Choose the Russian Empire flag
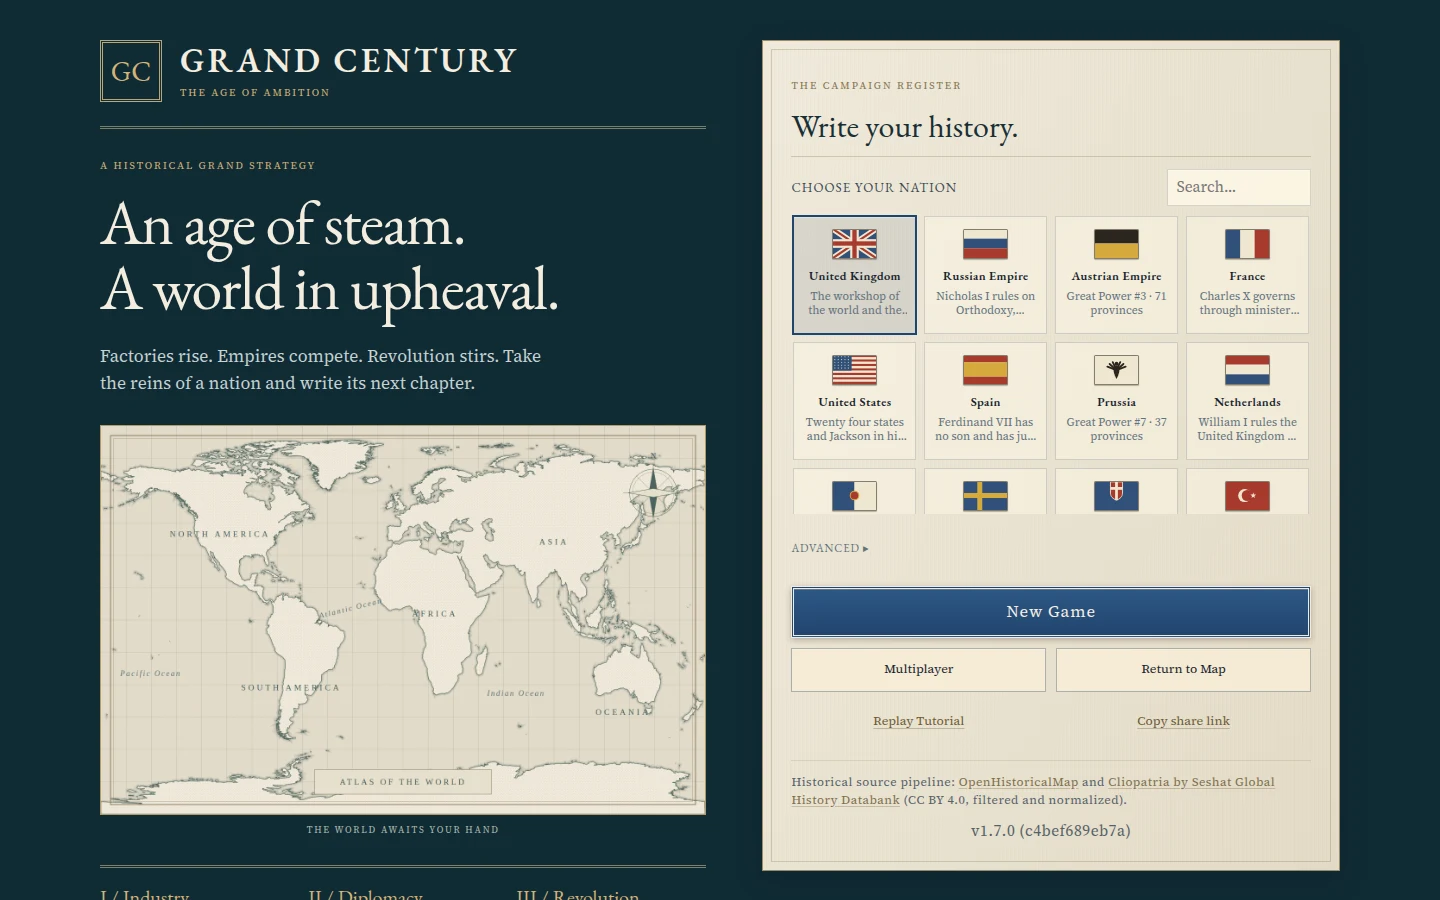This screenshot has width=1440, height=900. coord(985,244)
